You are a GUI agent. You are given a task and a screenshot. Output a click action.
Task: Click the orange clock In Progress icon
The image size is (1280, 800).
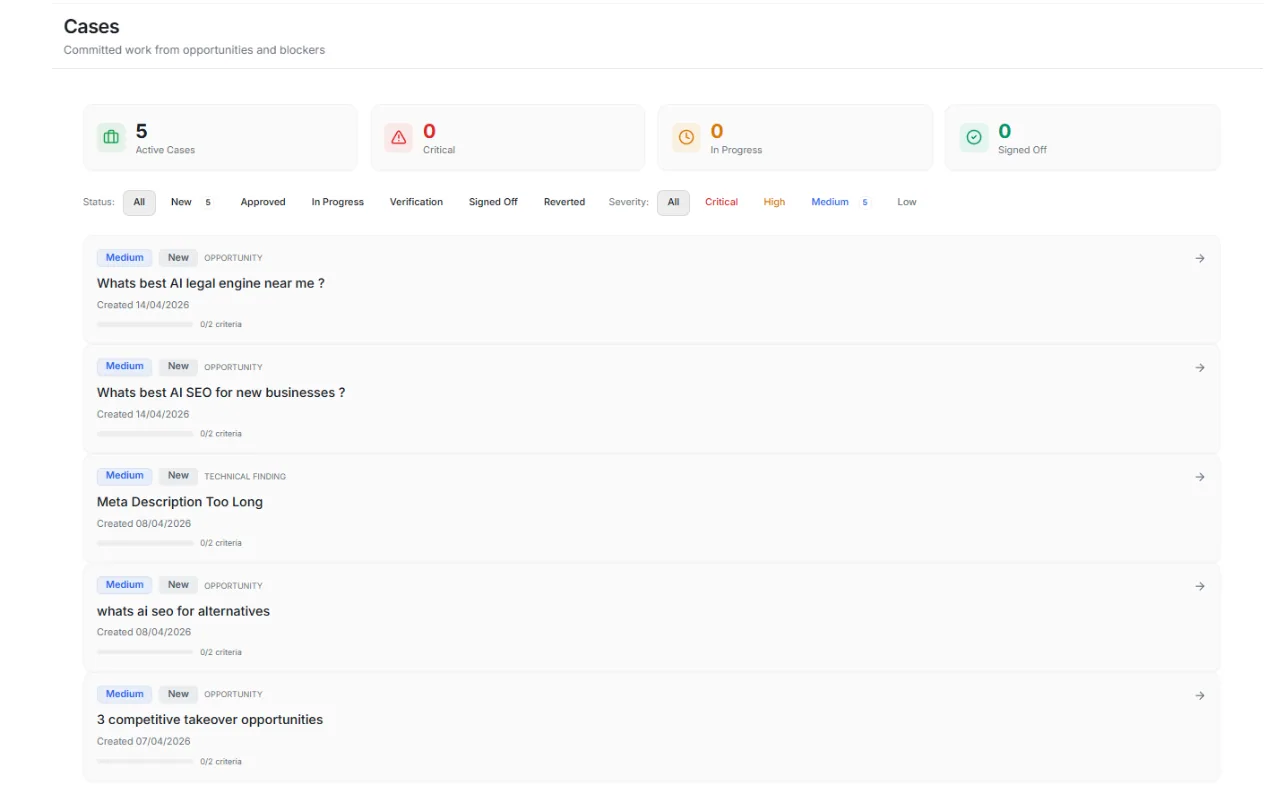pos(686,138)
